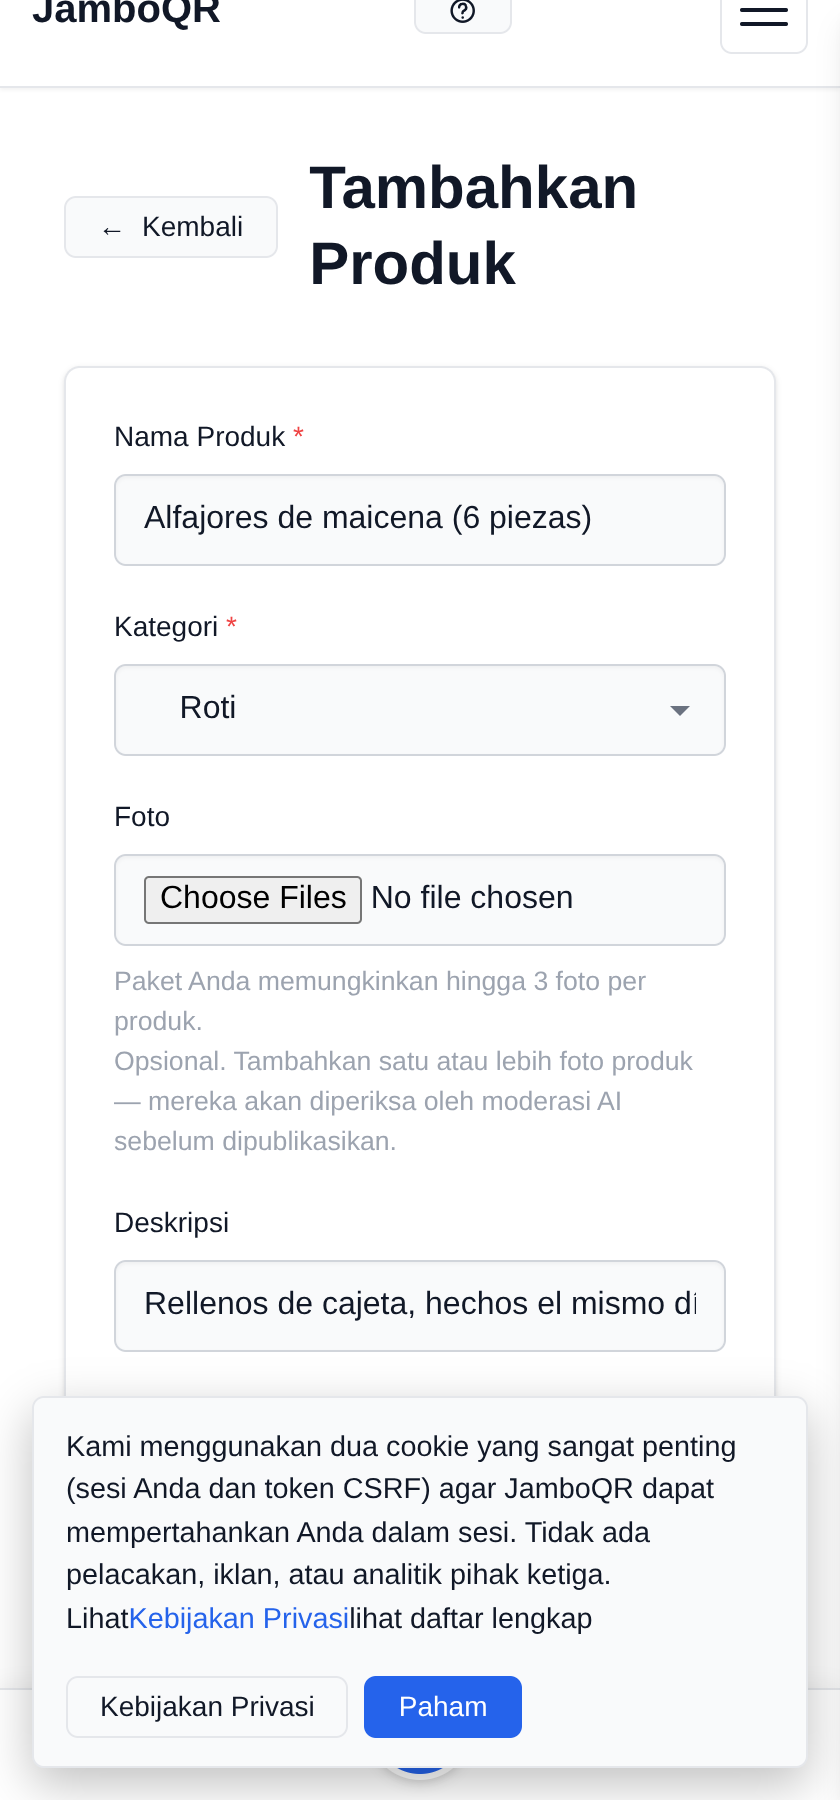Image resolution: width=840 pixels, height=1800 pixels.
Task: Click the caret arrow in Kategori select
Action: point(680,710)
